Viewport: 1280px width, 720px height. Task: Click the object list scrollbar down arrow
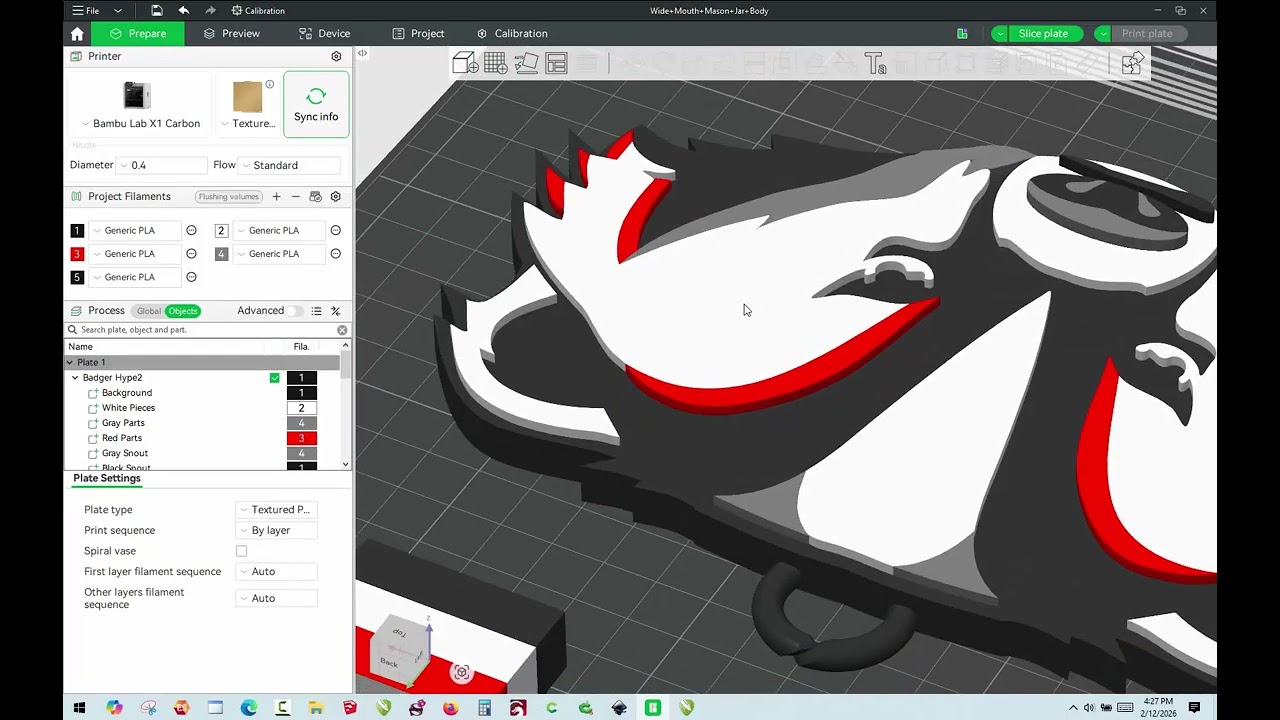point(346,464)
